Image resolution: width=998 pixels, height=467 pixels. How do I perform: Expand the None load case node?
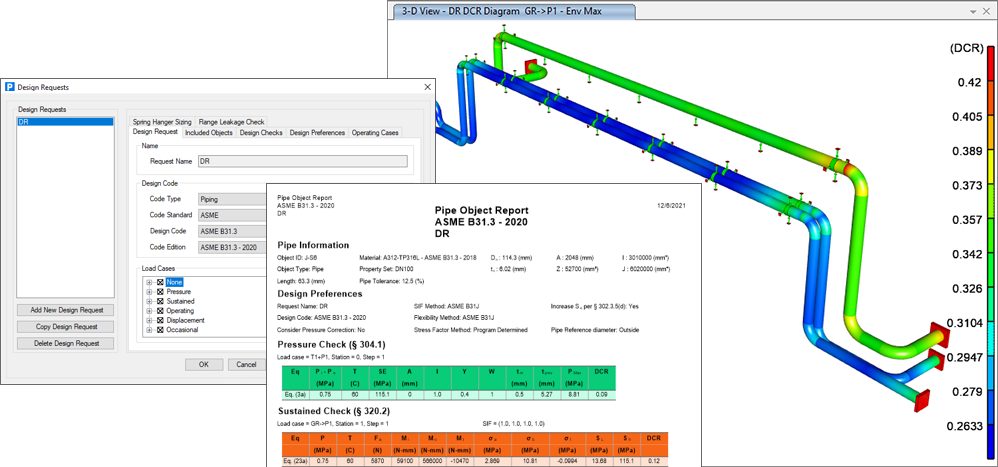tap(150, 282)
